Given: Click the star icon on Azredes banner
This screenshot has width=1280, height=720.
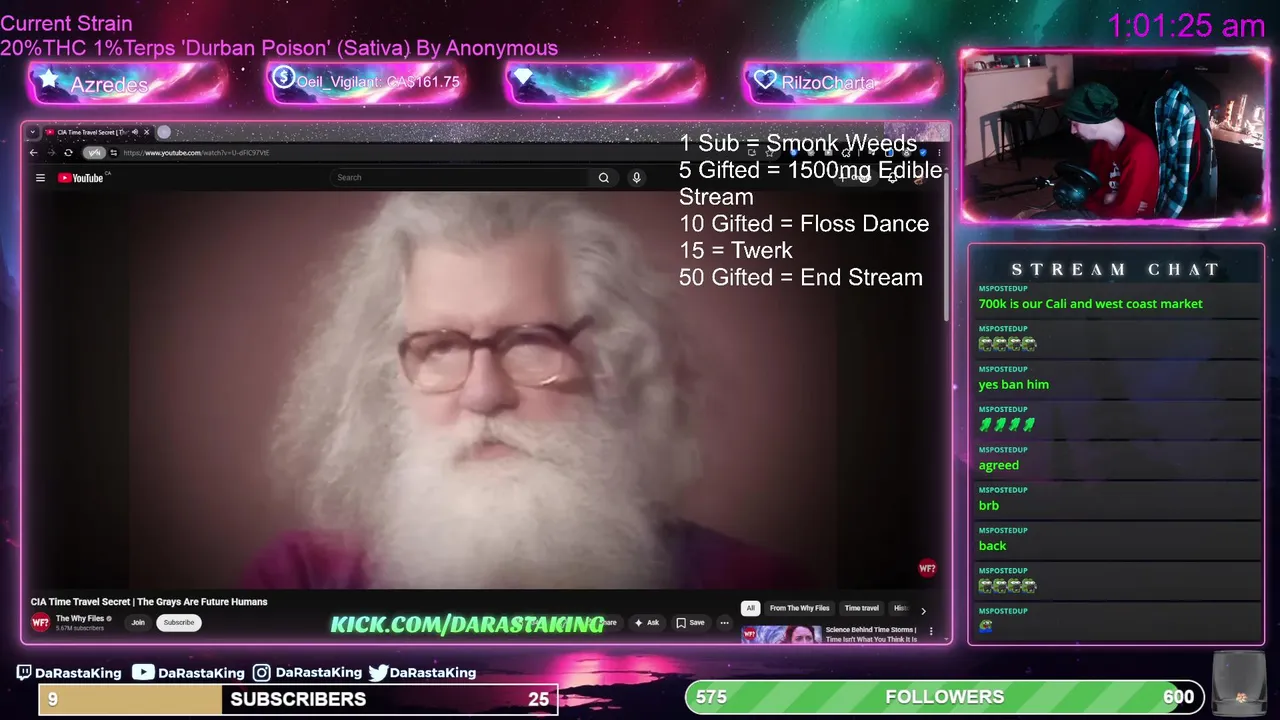Looking at the screenshot, I should (48, 79).
